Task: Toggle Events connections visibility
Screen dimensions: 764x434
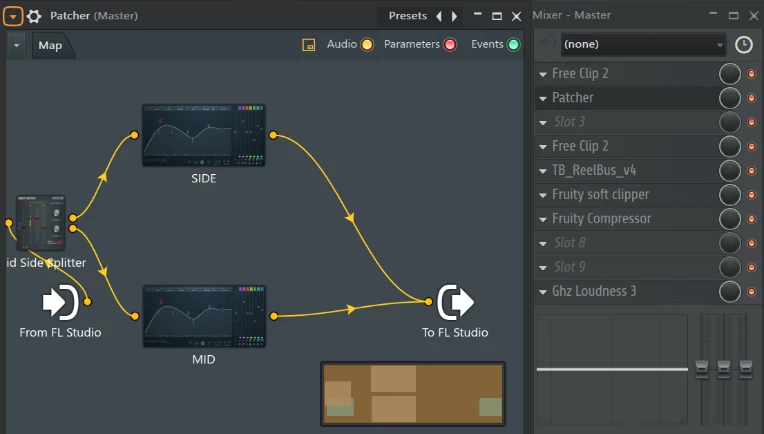Action: click(513, 45)
